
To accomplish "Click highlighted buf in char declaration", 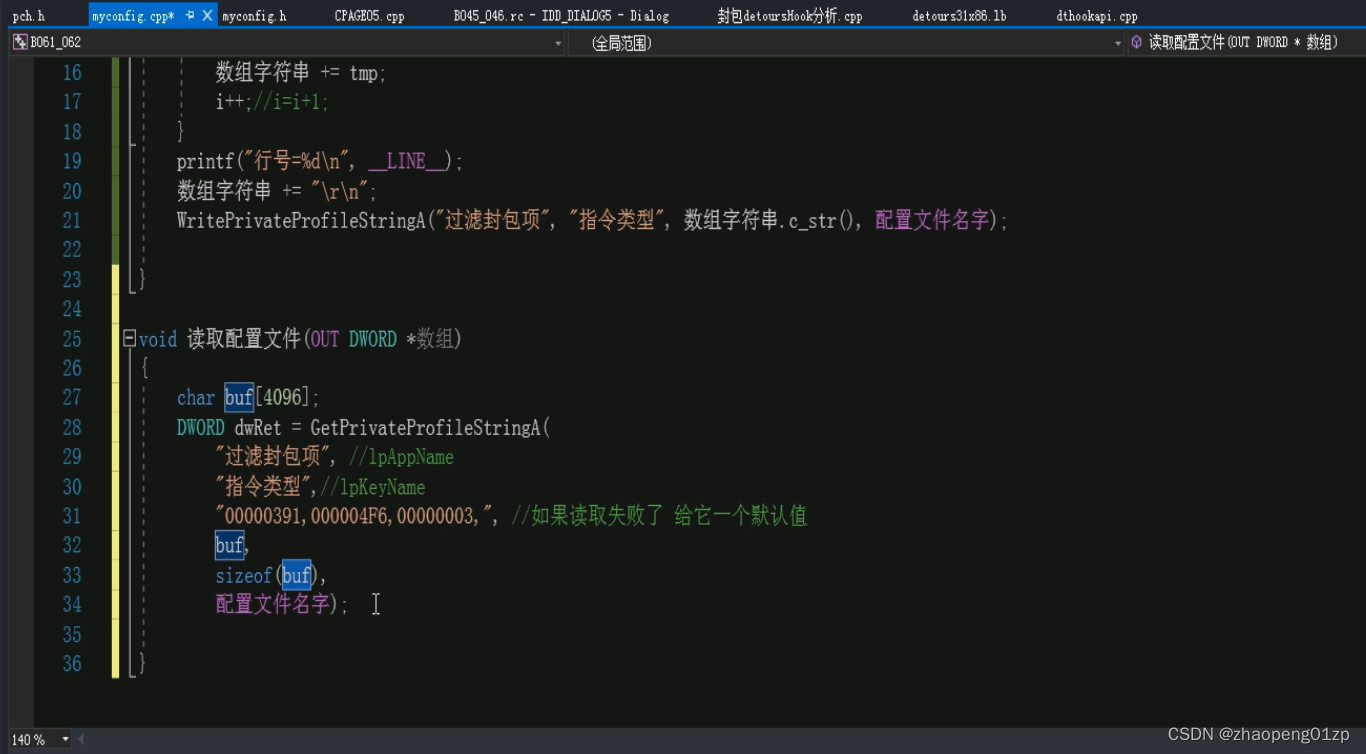I will [x=239, y=398].
